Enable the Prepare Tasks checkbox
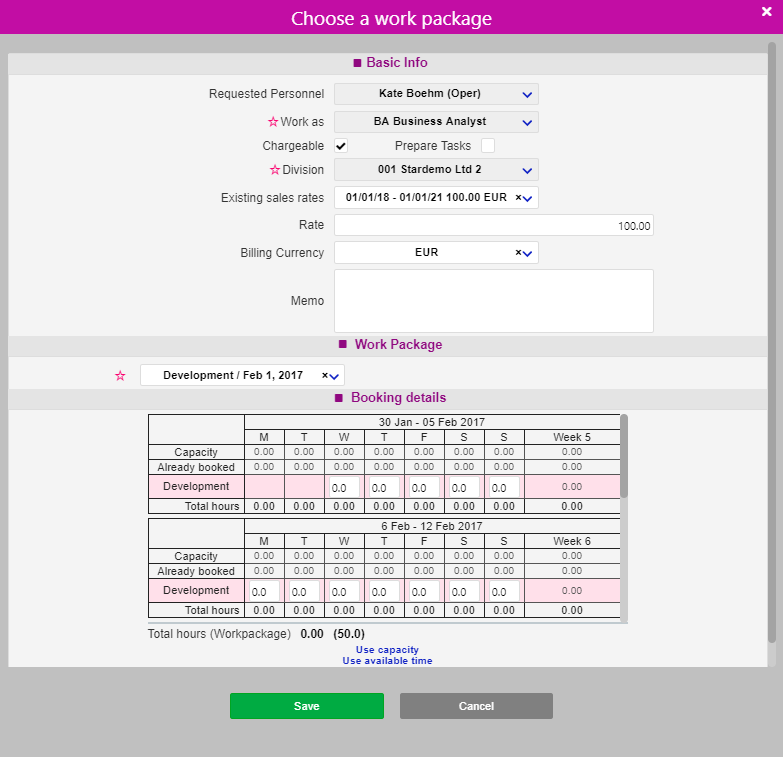783x757 pixels. pos(488,146)
